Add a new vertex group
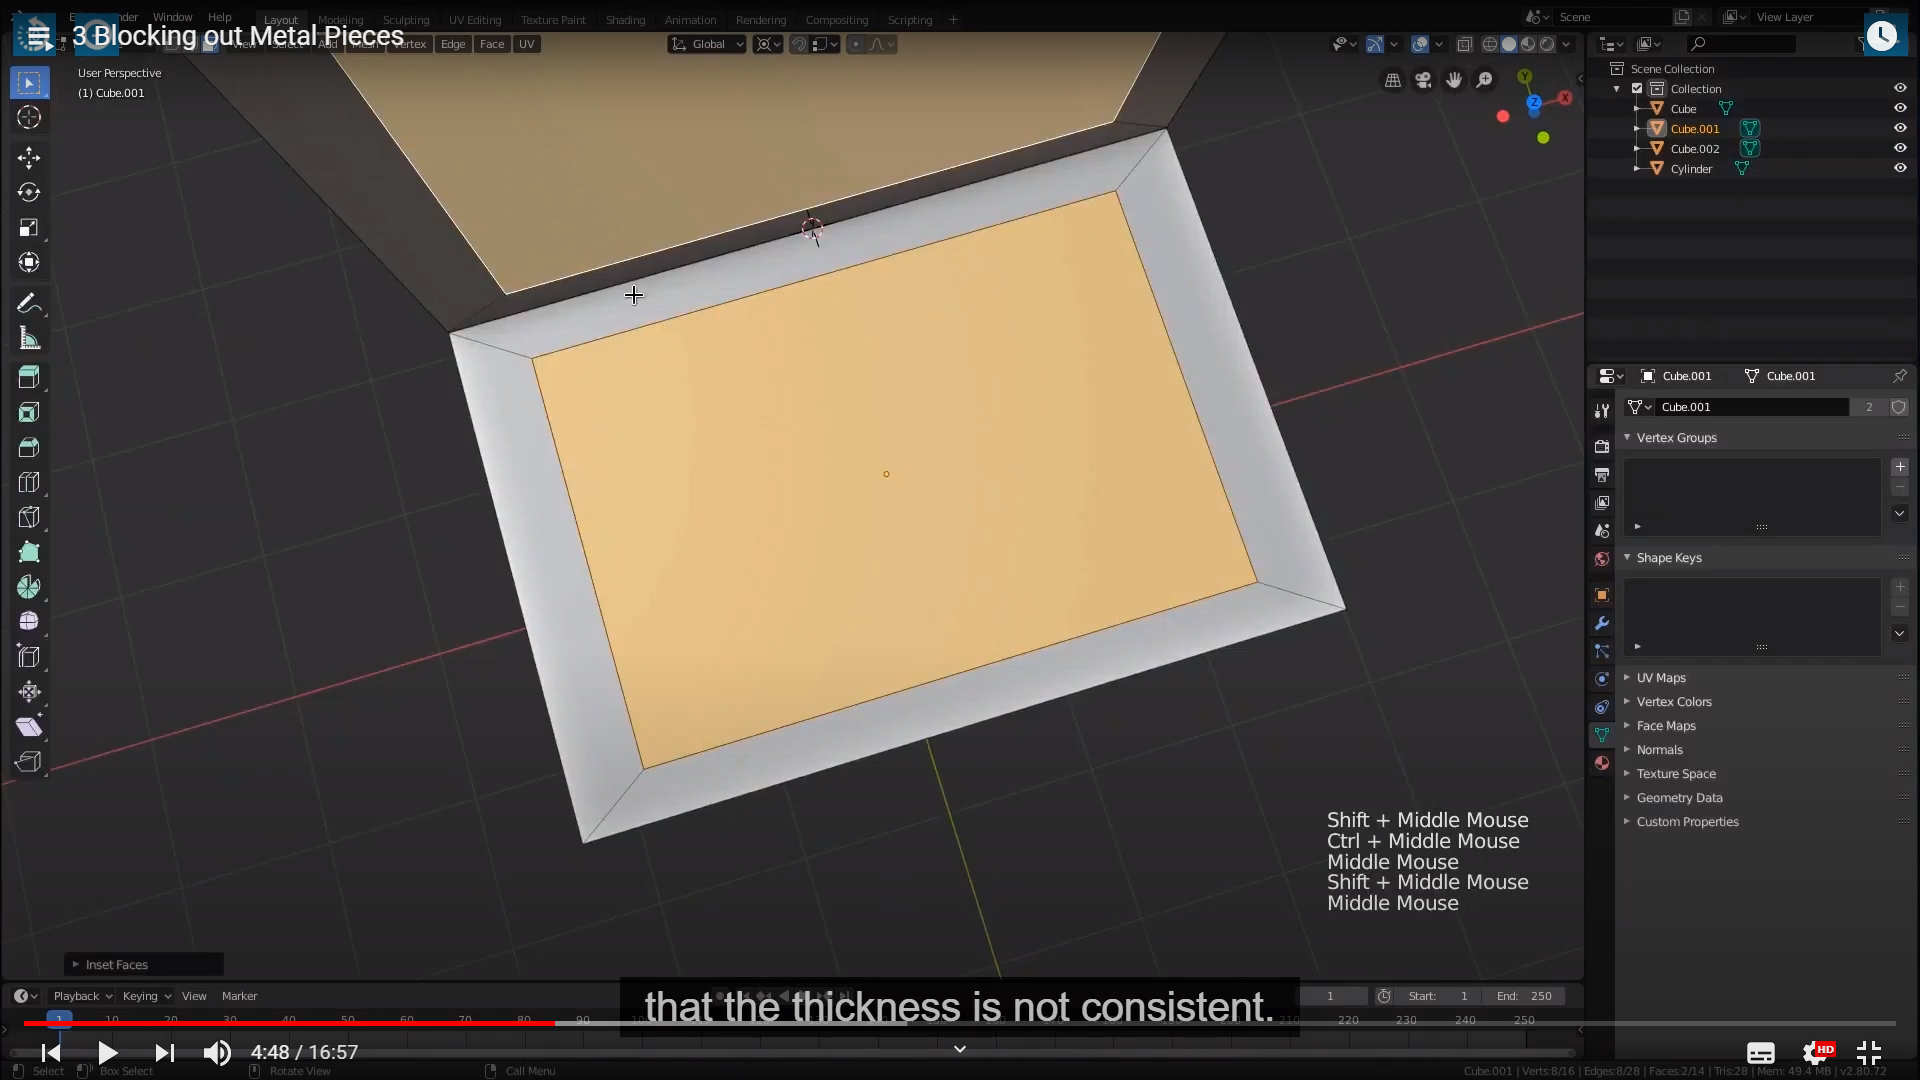1920x1080 pixels. tap(1900, 467)
